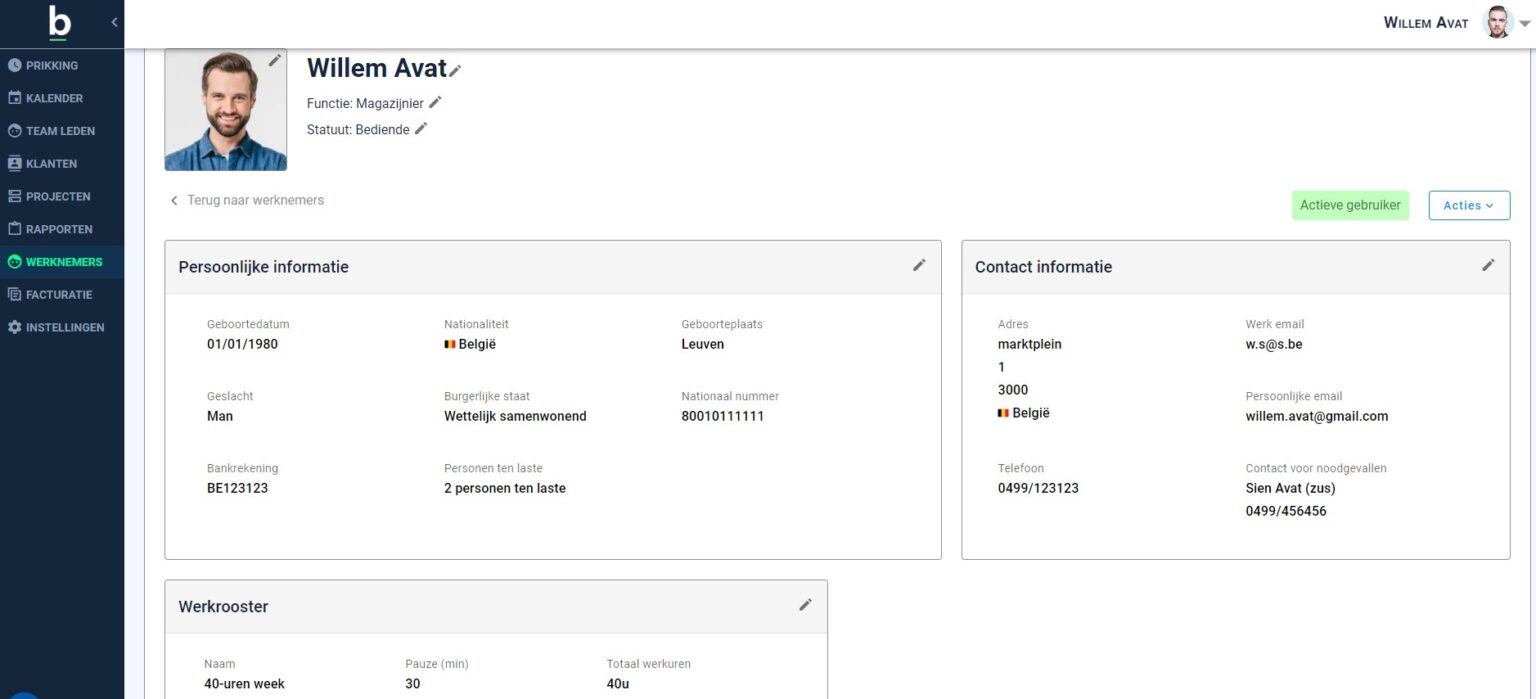Edit the Persoonlijke informatie section with the pencil icon

(919, 265)
